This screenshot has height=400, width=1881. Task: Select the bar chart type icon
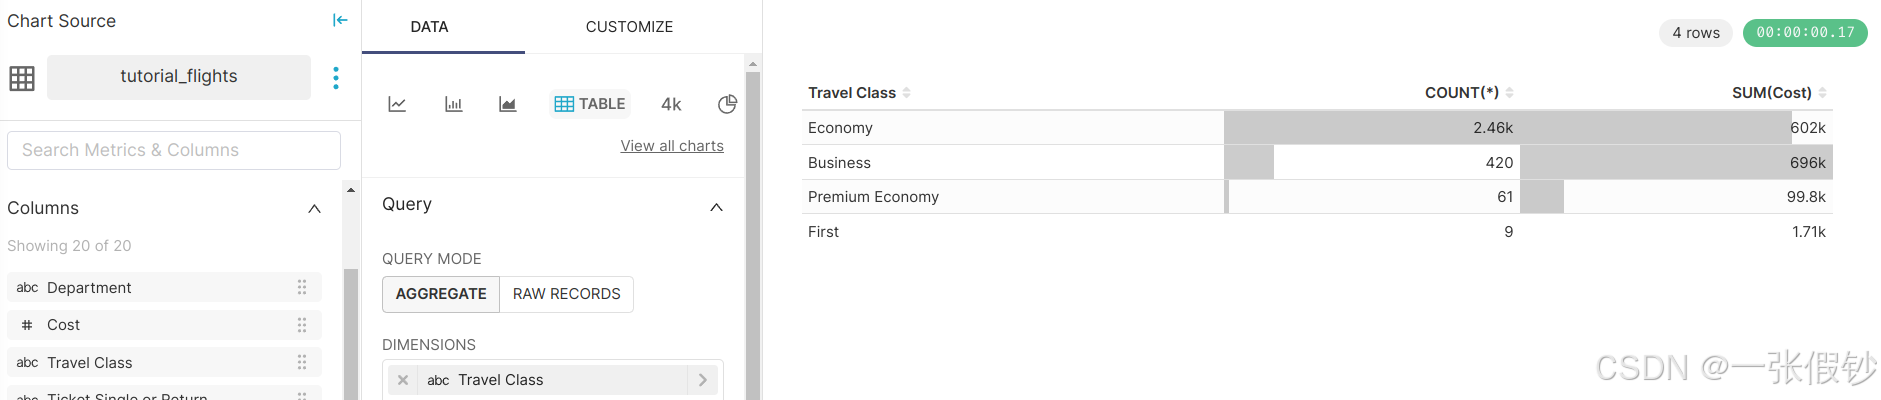click(453, 104)
